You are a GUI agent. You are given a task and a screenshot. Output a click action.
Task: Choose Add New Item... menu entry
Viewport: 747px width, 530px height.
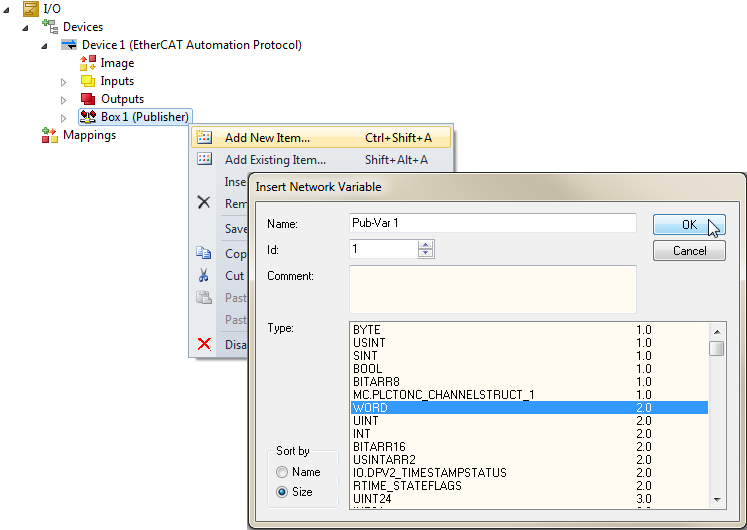tap(321, 138)
